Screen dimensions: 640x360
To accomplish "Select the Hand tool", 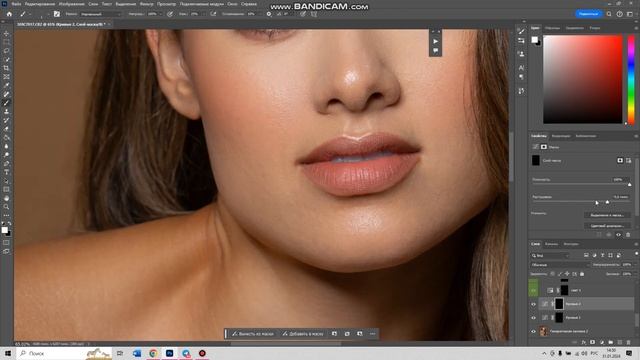I will pos(6,198).
